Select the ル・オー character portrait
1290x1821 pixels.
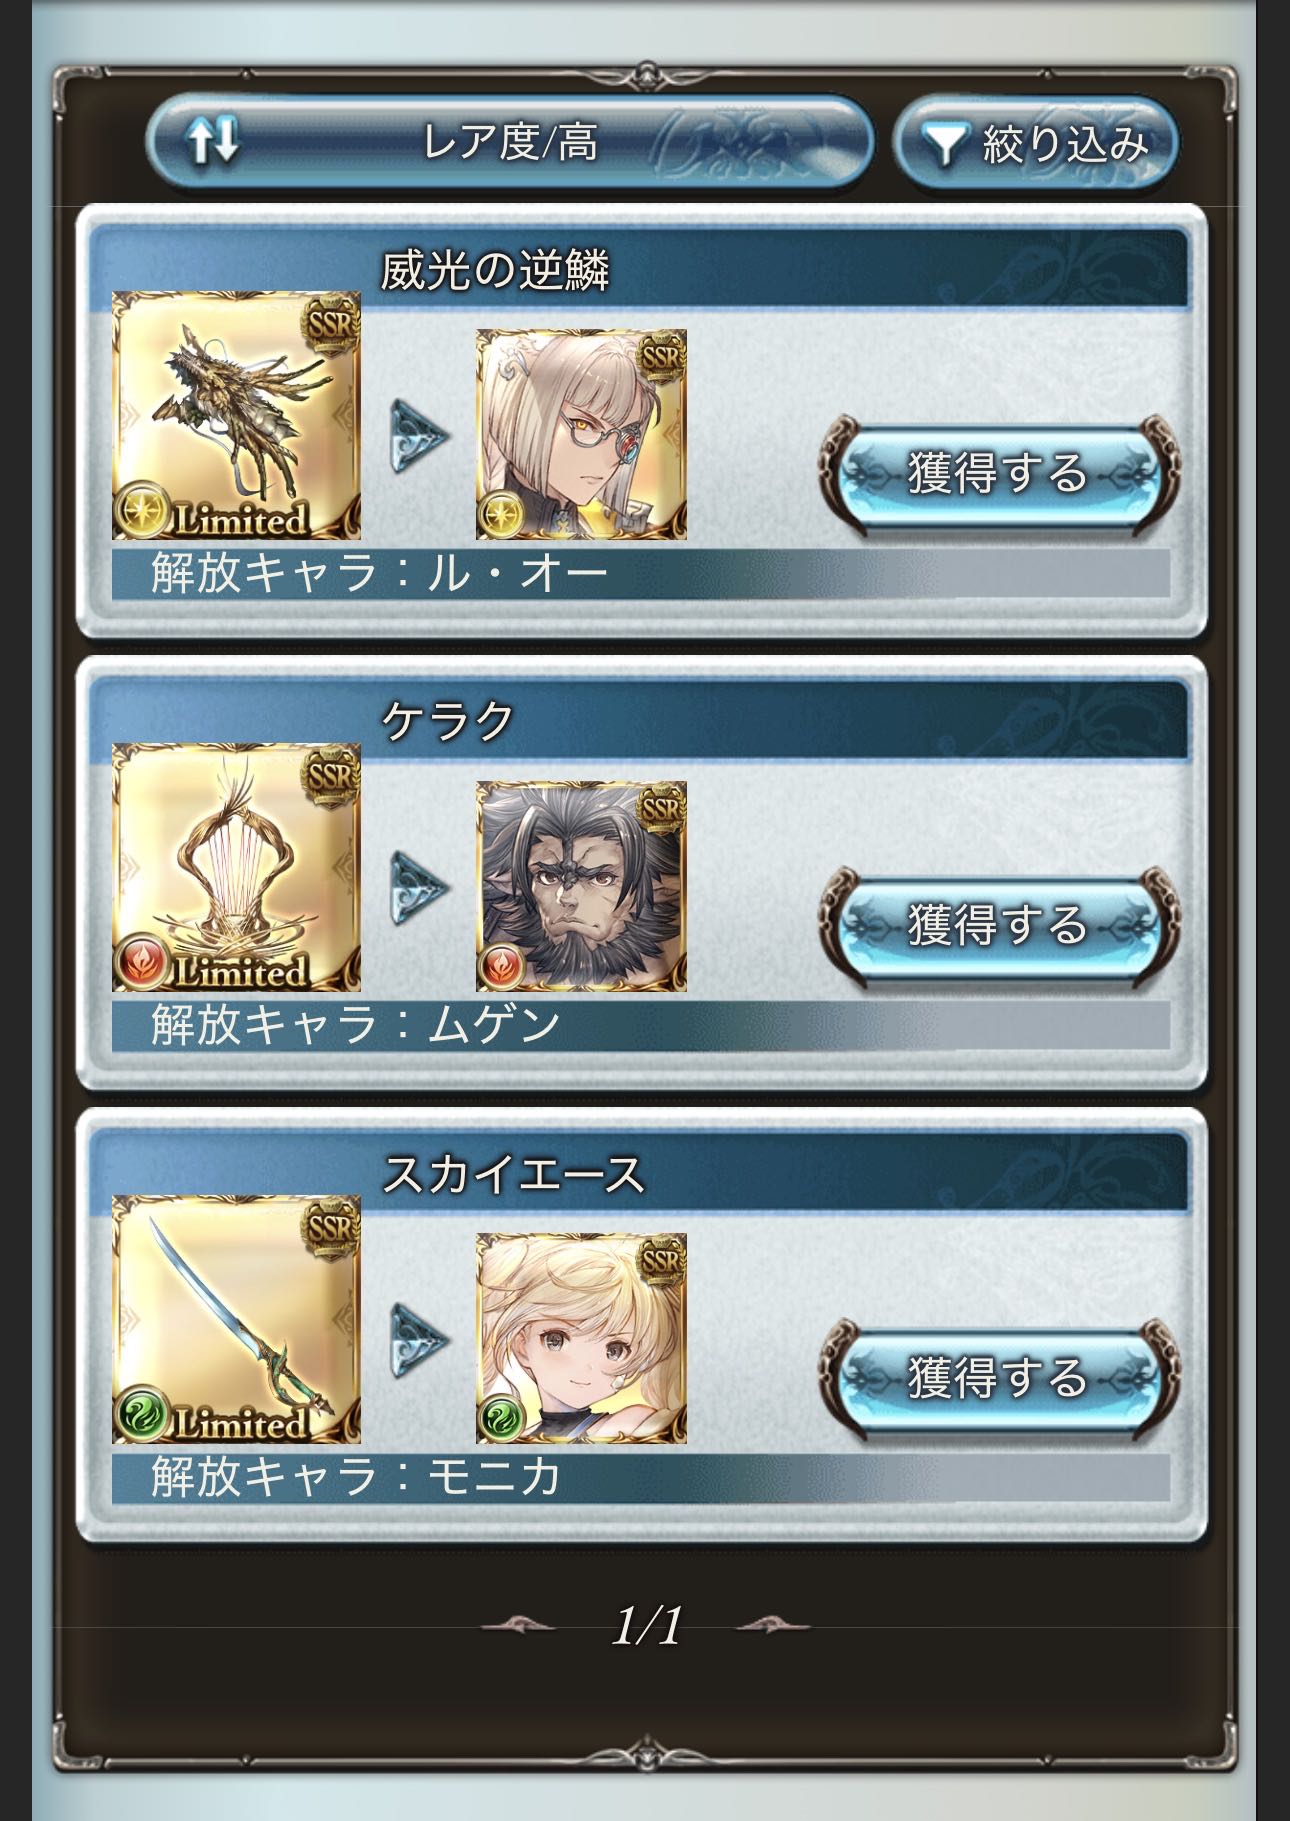[581, 435]
